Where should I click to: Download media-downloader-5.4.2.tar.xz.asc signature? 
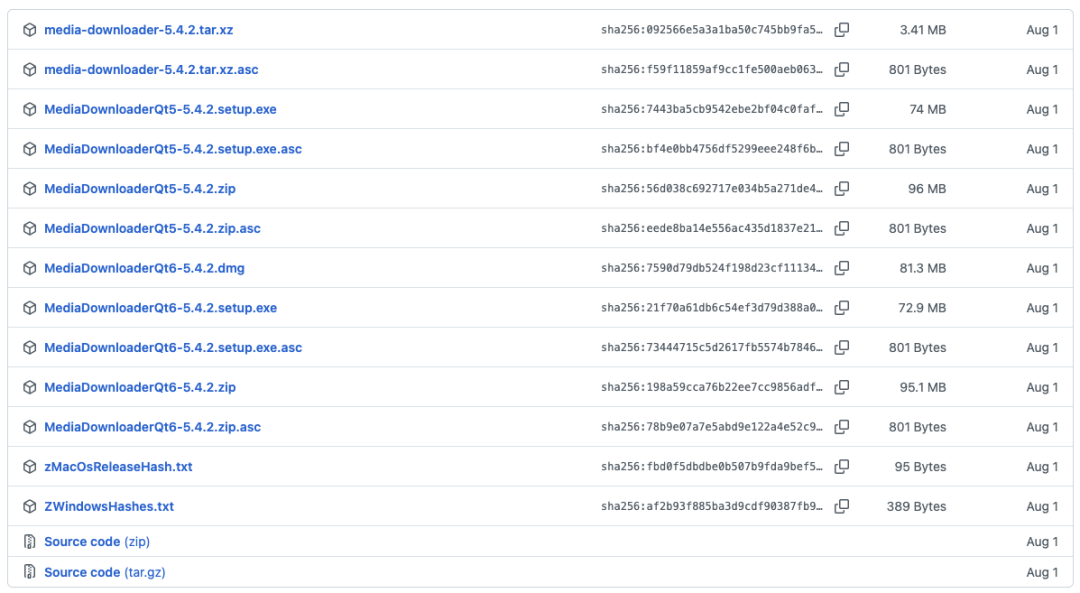point(152,70)
